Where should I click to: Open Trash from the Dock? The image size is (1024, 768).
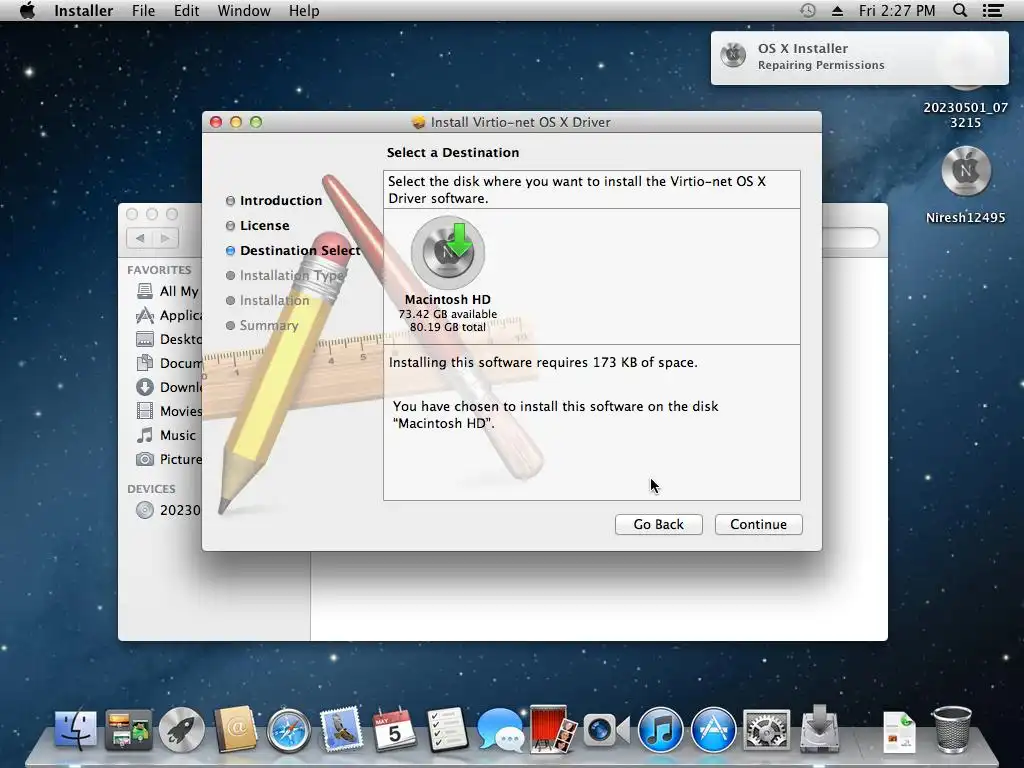(x=952, y=729)
